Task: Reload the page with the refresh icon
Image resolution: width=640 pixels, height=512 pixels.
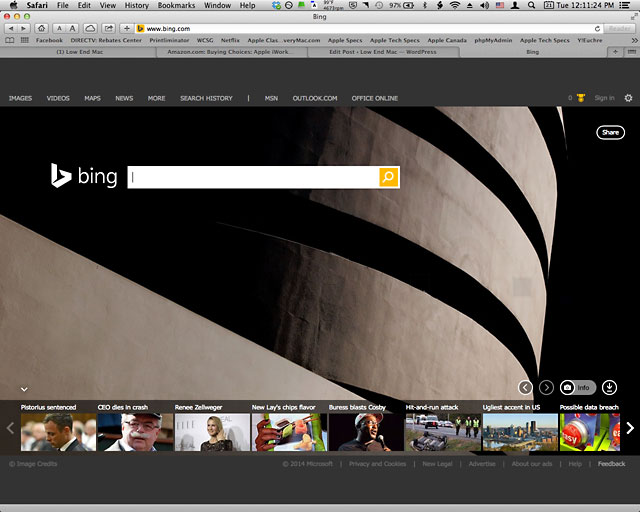Action: point(597,29)
